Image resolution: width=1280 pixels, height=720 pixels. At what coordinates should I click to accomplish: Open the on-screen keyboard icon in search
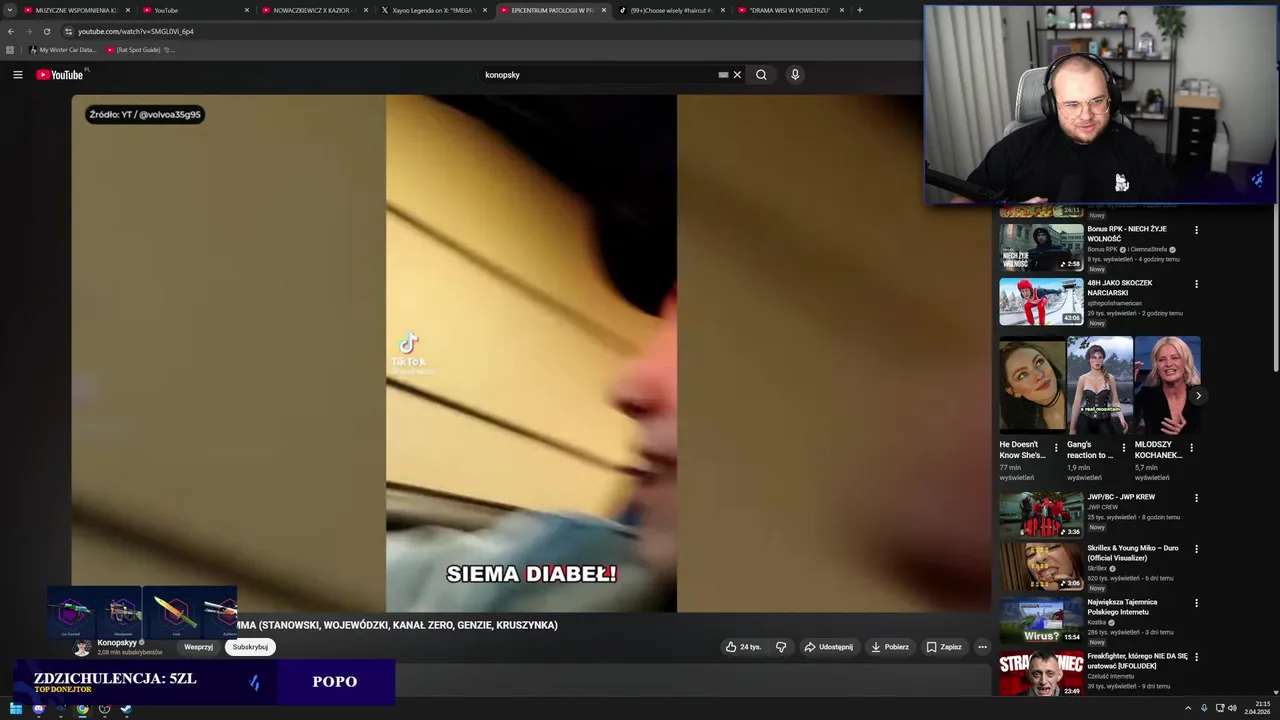tap(723, 75)
